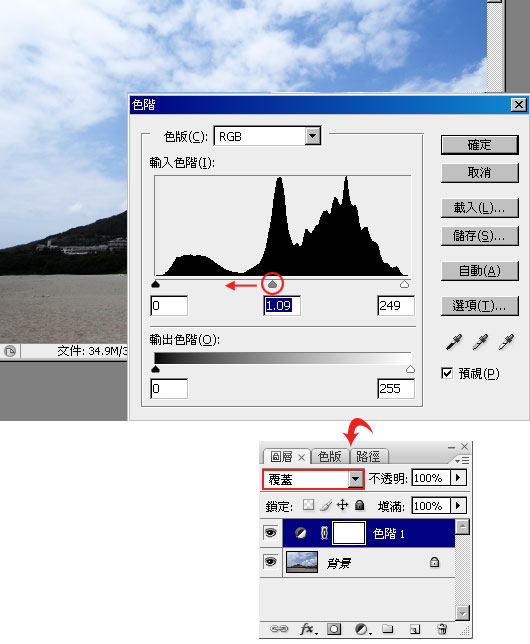Screen dimensions: 530x644
Task: Hide the 背景 layer
Action: (x=270, y=561)
